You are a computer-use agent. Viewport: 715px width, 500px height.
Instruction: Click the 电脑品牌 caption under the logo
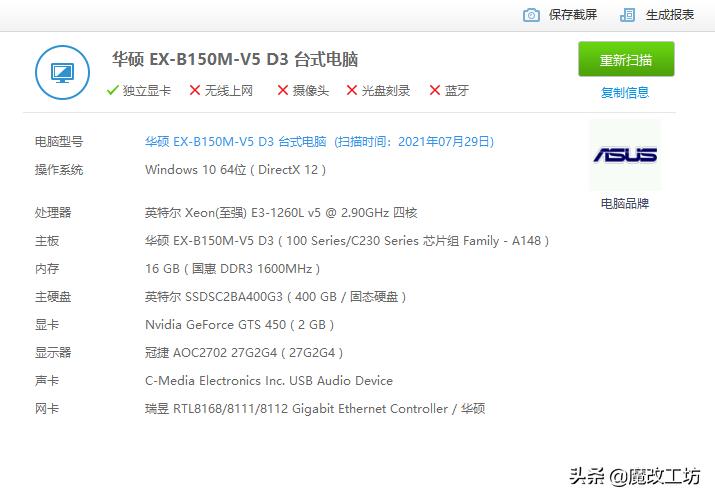pos(625,204)
